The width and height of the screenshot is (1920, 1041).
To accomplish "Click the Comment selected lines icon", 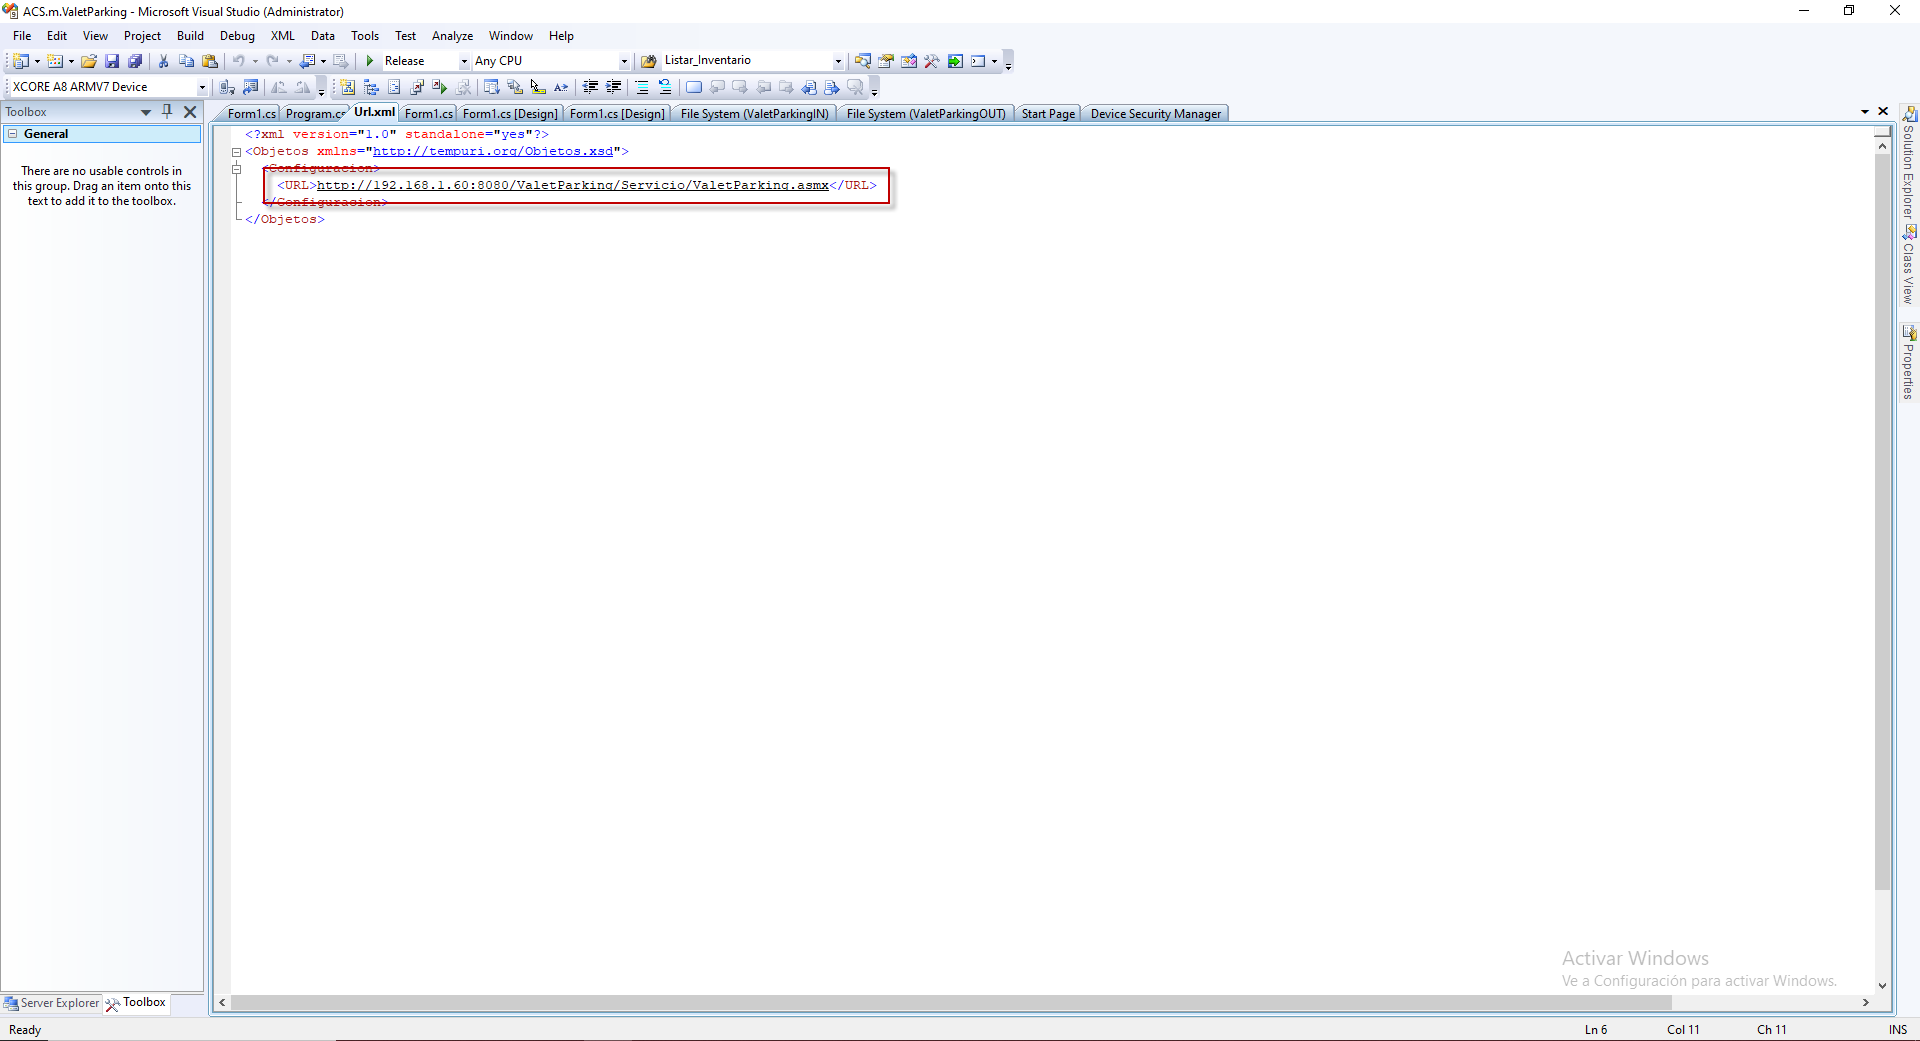I will [642, 87].
